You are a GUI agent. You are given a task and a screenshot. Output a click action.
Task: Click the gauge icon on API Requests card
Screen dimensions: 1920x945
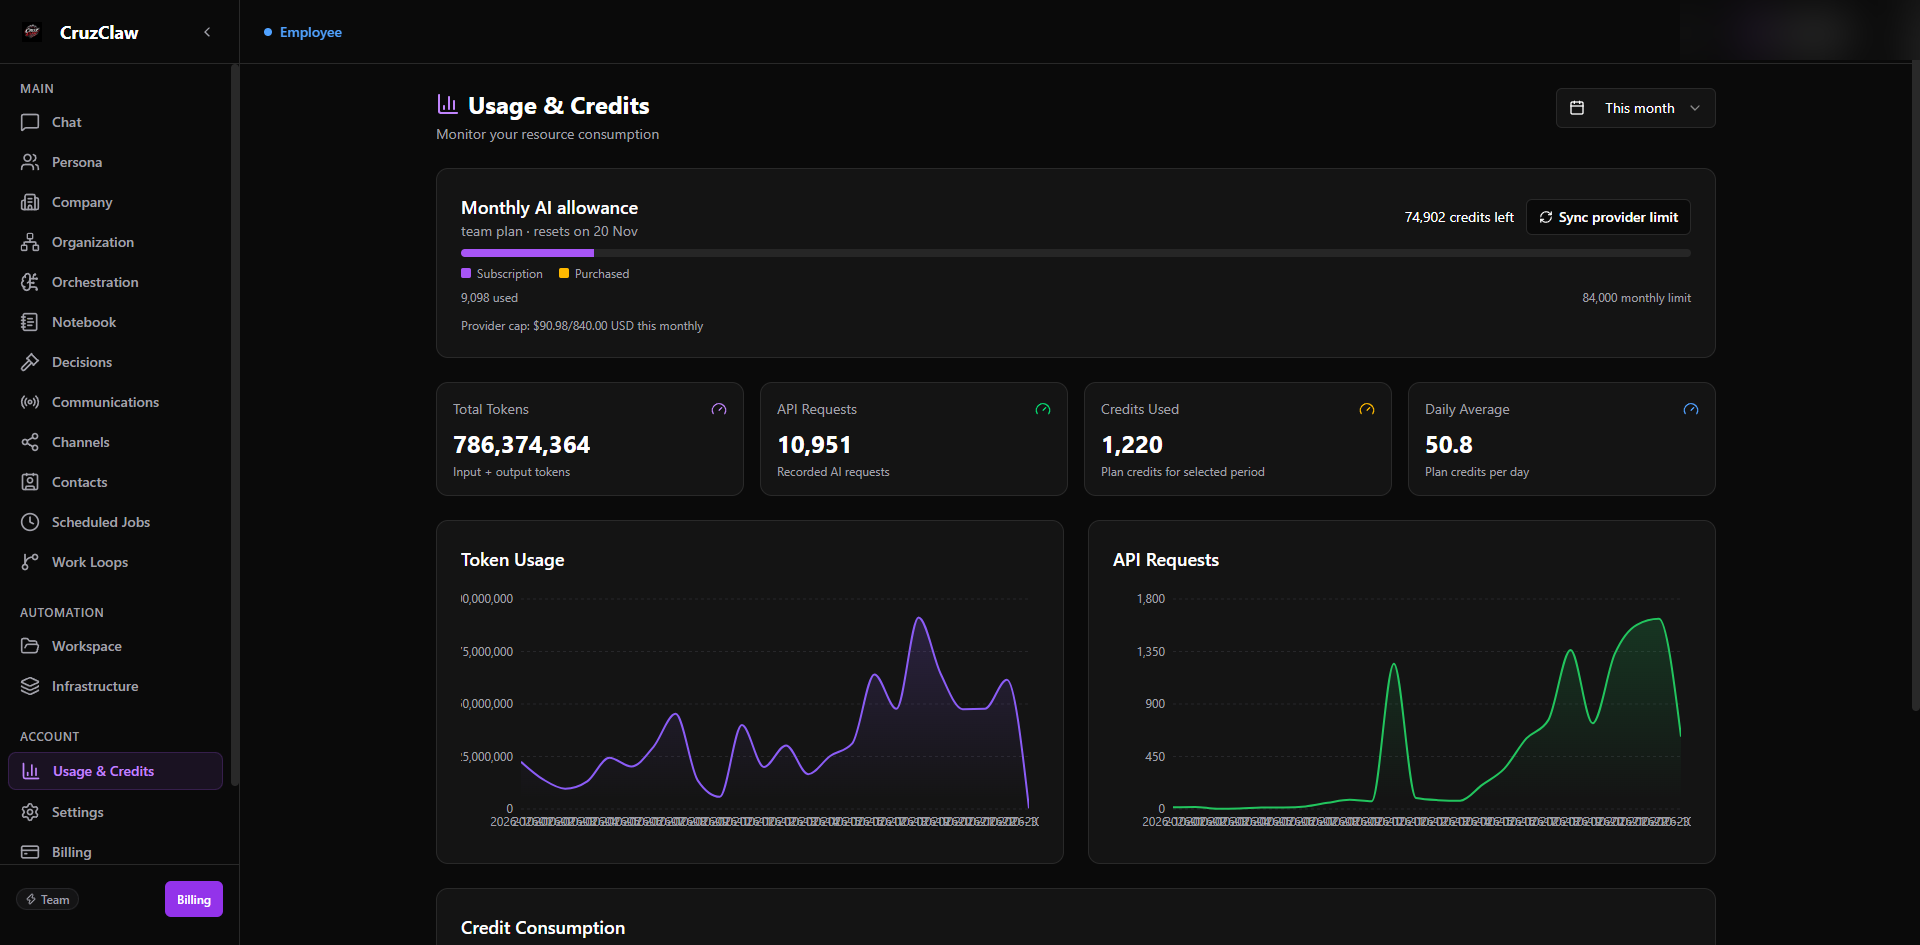tap(1043, 409)
